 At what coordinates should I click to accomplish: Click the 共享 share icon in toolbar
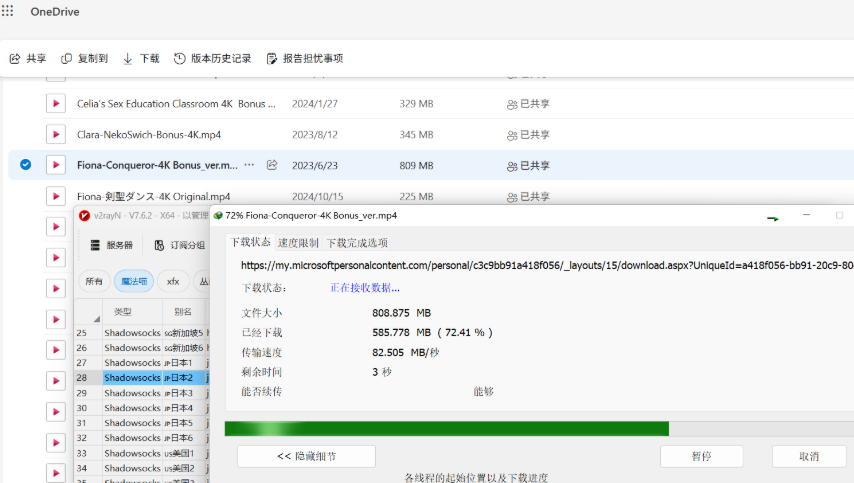point(15,59)
